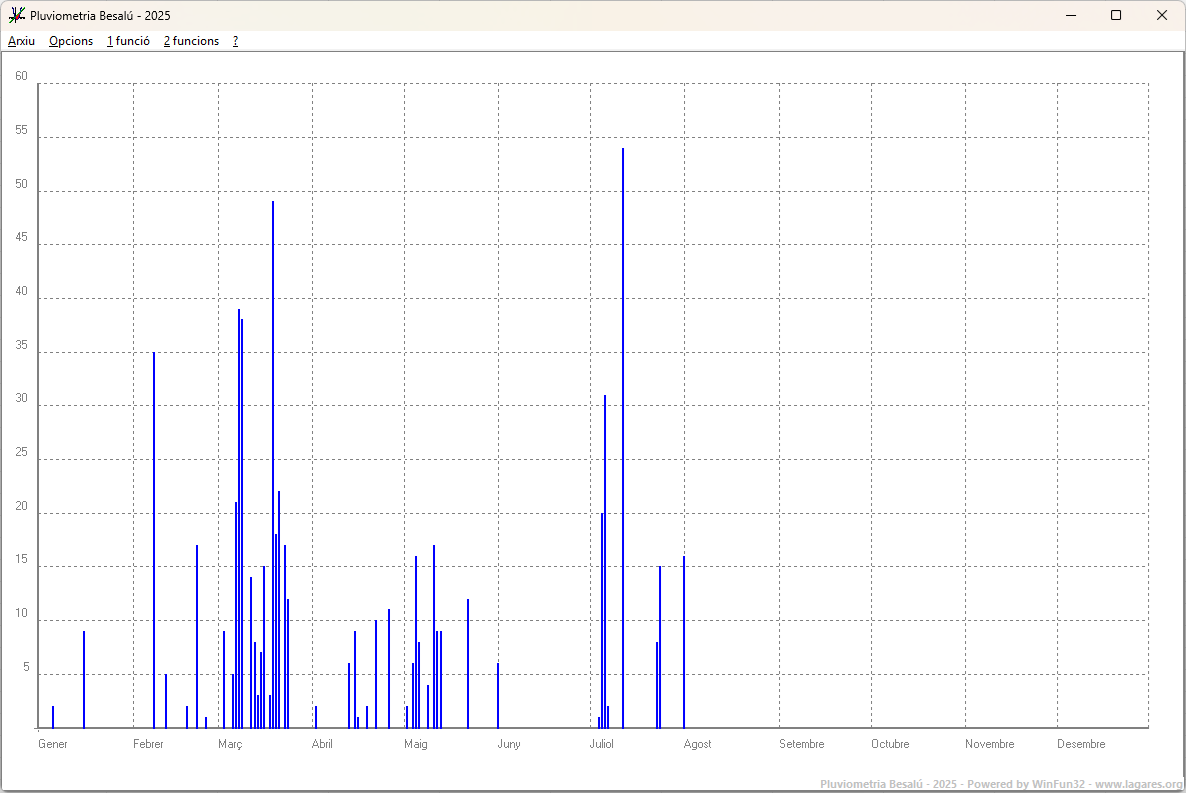Screen dimensions: 1186x793
Task: Open the 2 funcions menu
Action: pos(191,41)
